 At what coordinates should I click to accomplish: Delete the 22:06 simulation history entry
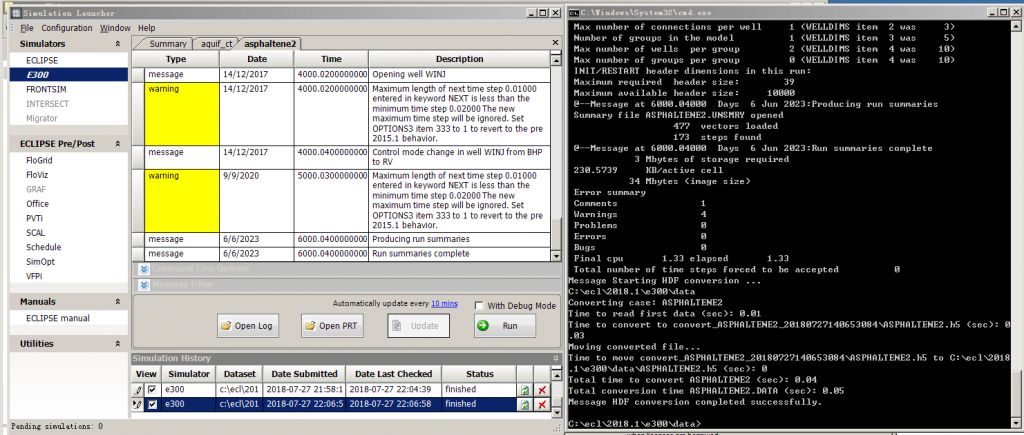click(541, 404)
